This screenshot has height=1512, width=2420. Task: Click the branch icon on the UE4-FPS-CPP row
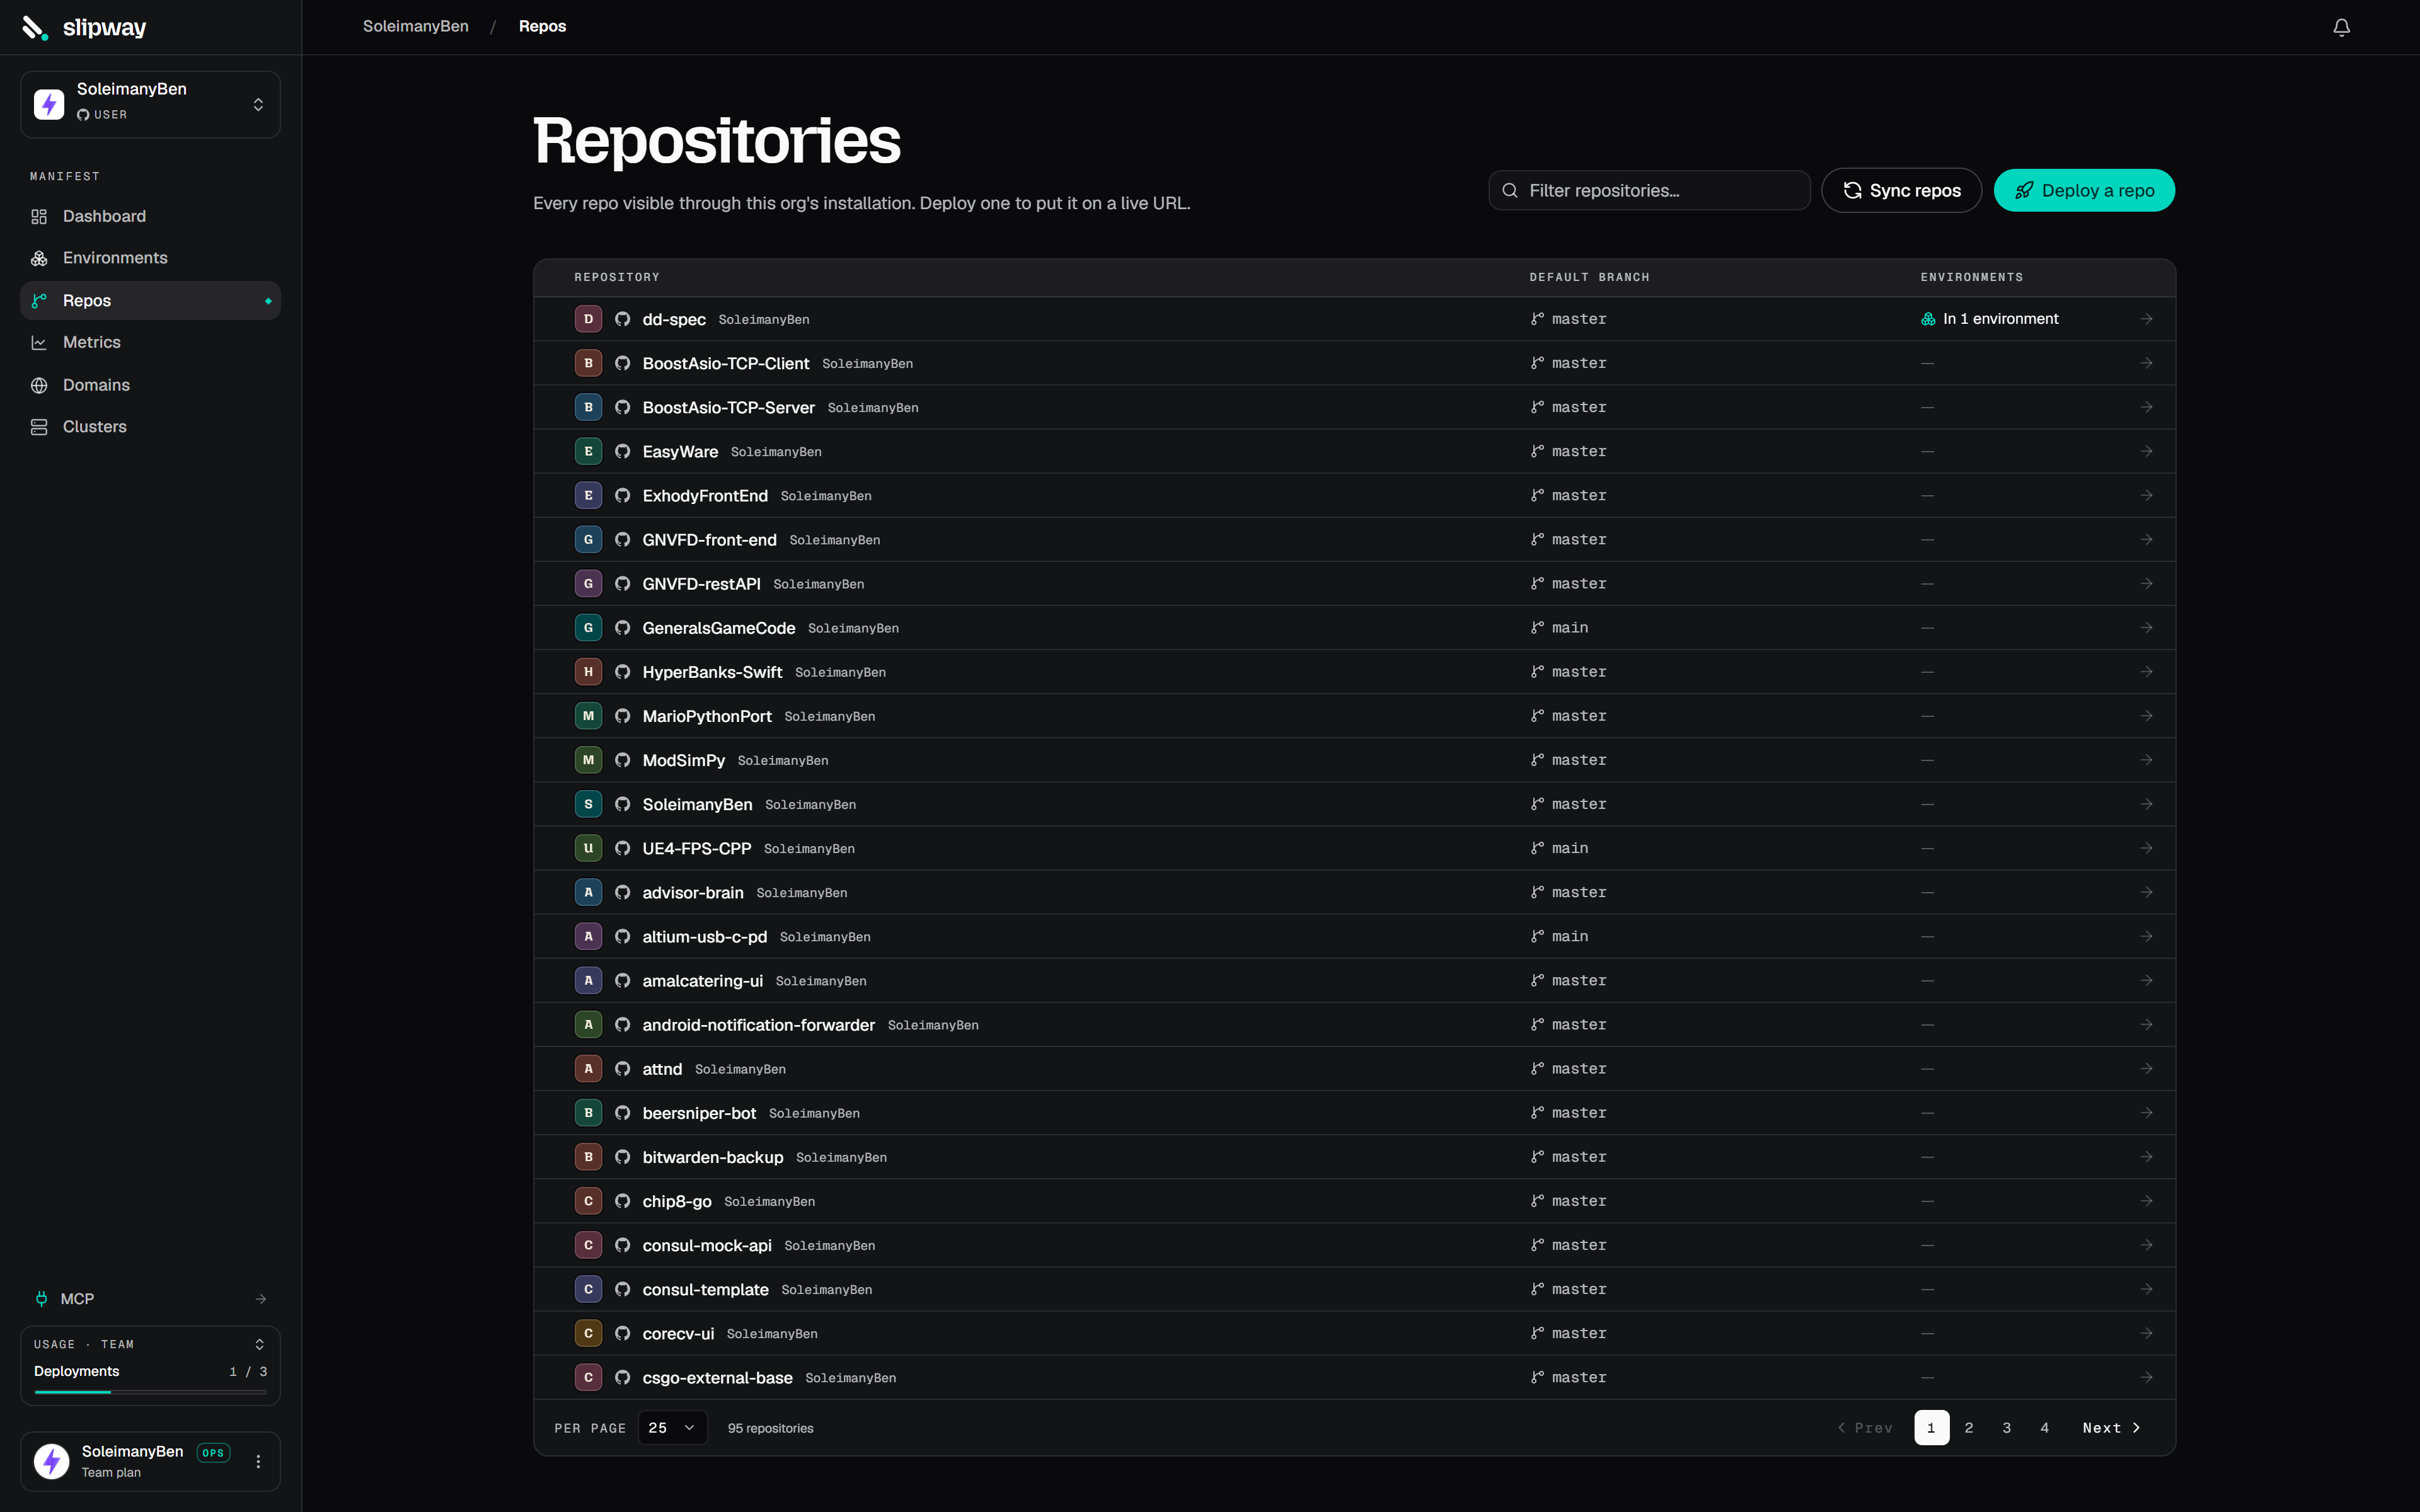(1537, 848)
